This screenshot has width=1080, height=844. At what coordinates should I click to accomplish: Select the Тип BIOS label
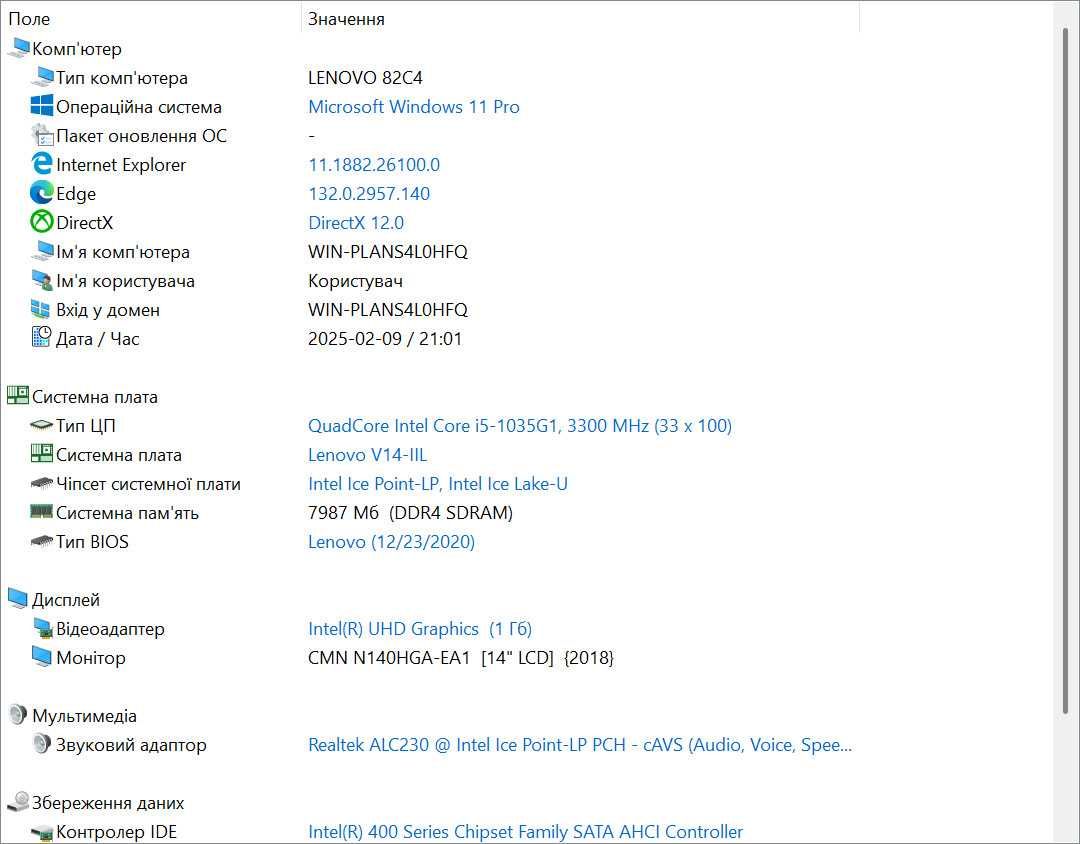(x=92, y=542)
